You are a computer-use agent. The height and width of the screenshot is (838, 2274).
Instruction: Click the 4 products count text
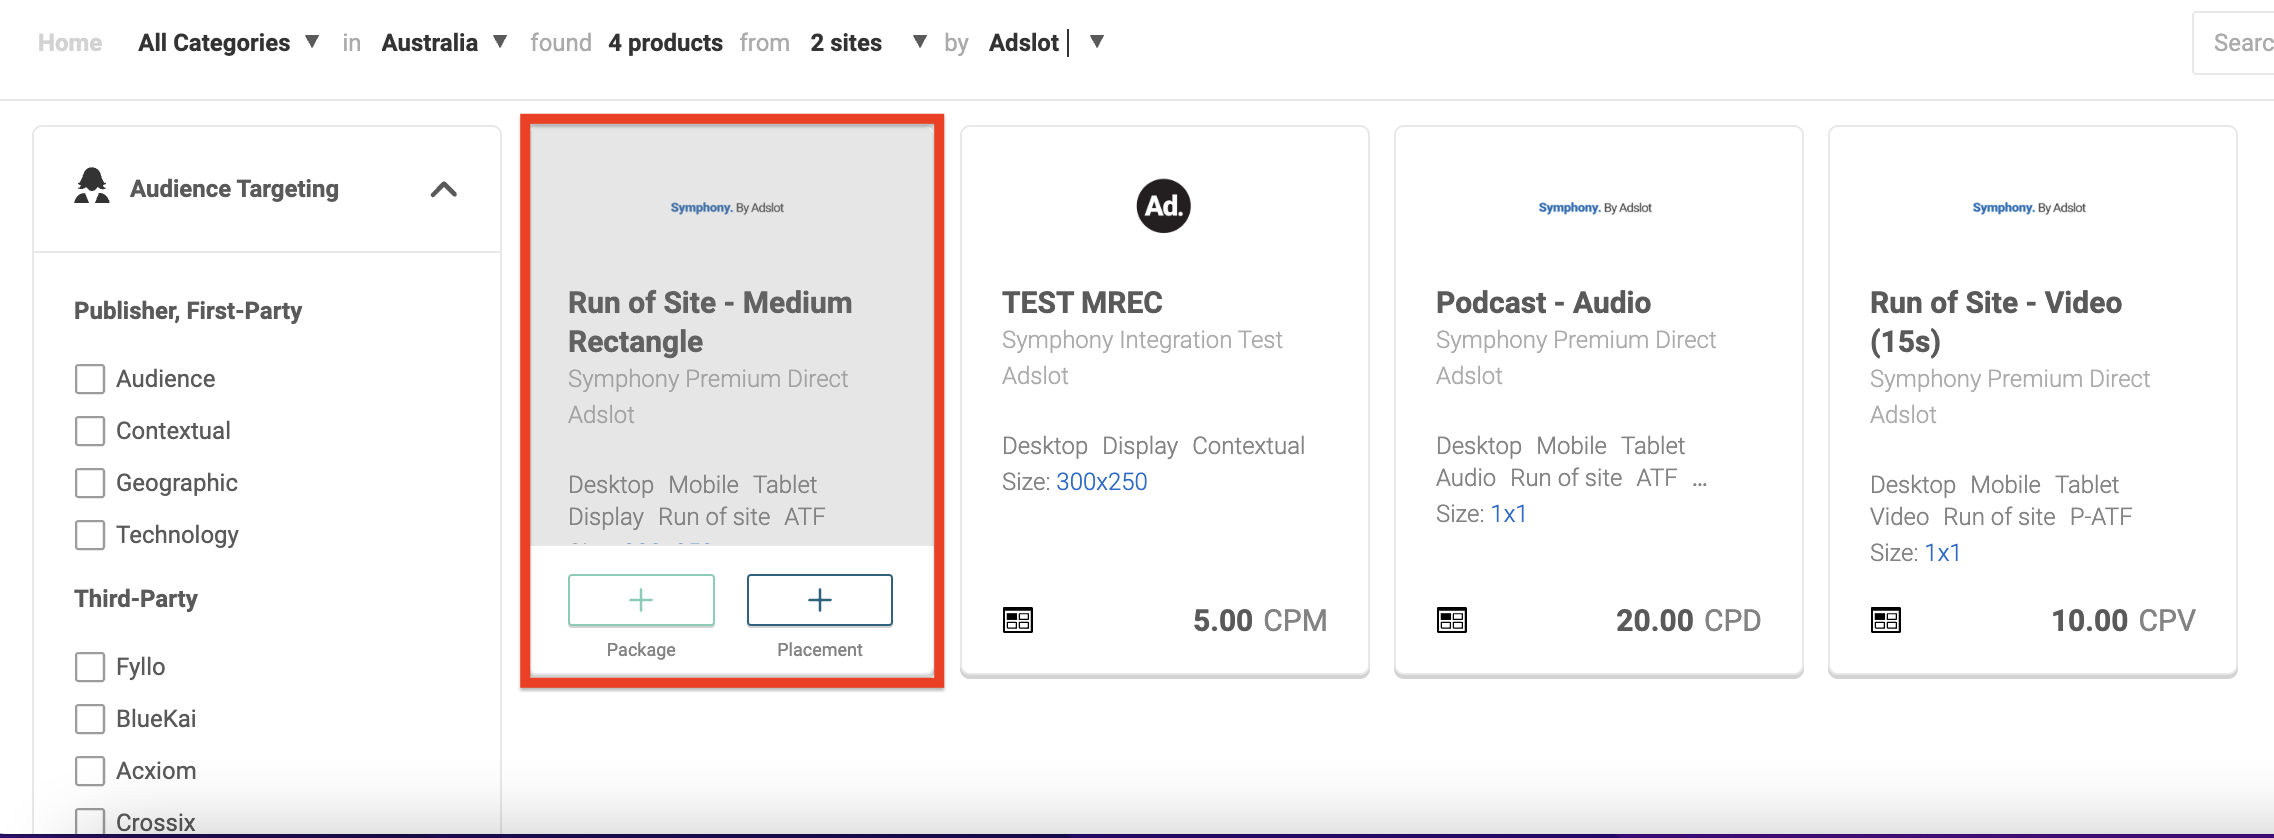pyautogui.click(x=665, y=43)
